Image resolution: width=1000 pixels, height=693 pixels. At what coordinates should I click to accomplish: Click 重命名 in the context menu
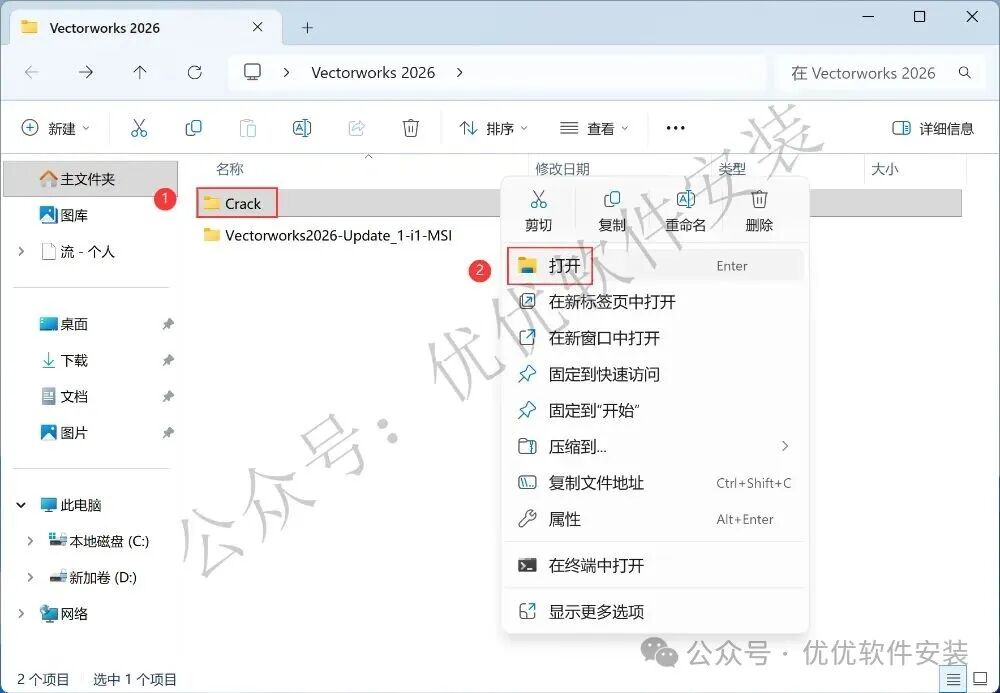click(x=686, y=209)
